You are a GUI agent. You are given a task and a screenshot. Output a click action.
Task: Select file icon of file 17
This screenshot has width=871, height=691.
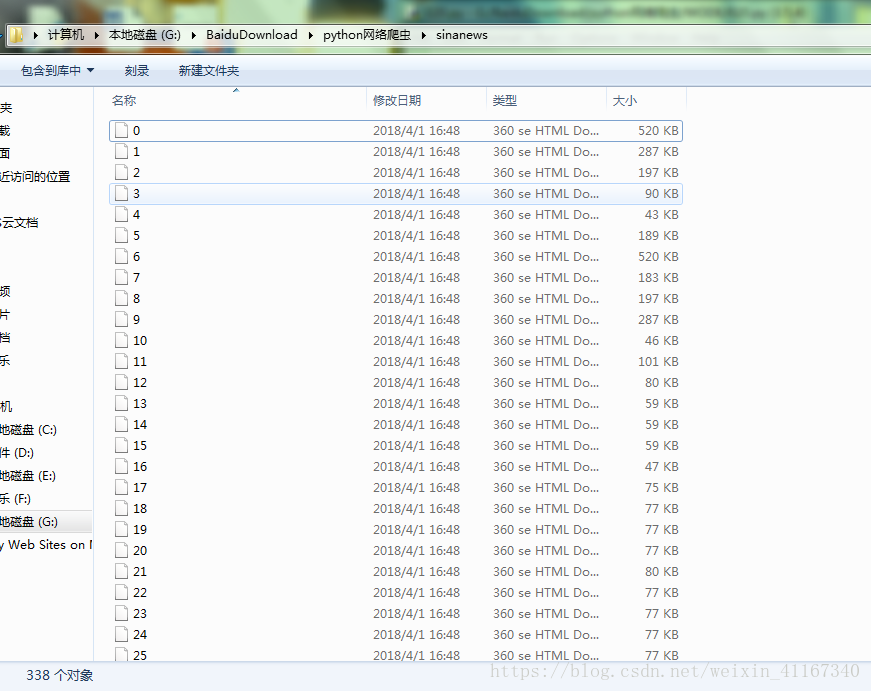121,488
